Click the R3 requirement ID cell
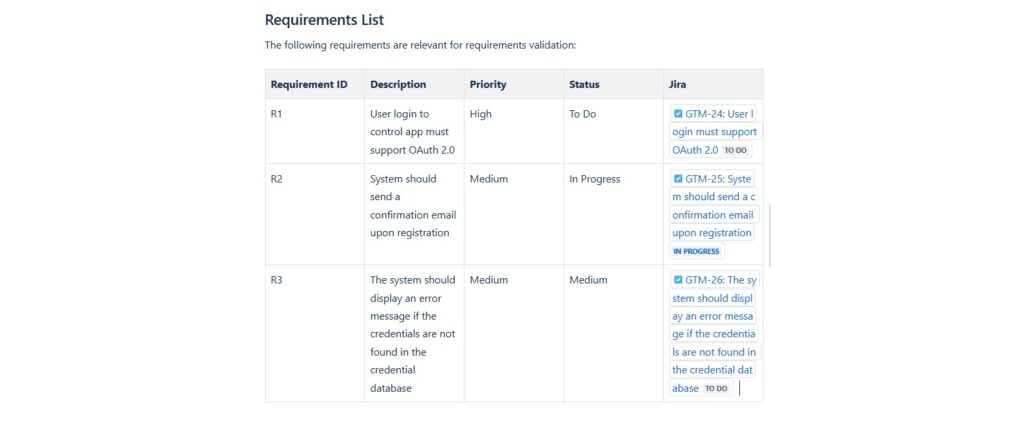 277,280
